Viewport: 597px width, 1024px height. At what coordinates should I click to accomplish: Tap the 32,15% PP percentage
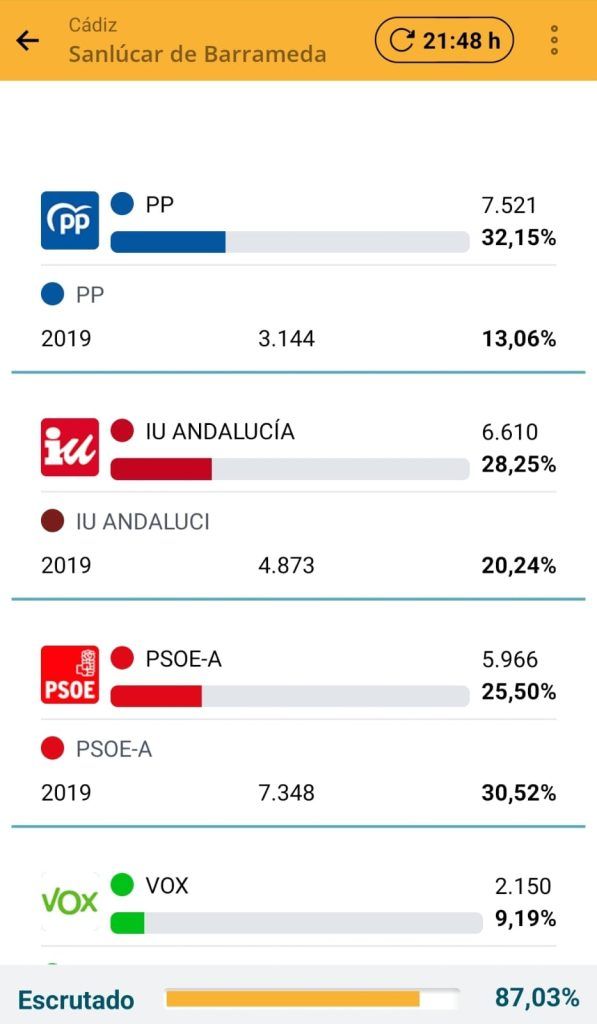click(x=519, y=237)
